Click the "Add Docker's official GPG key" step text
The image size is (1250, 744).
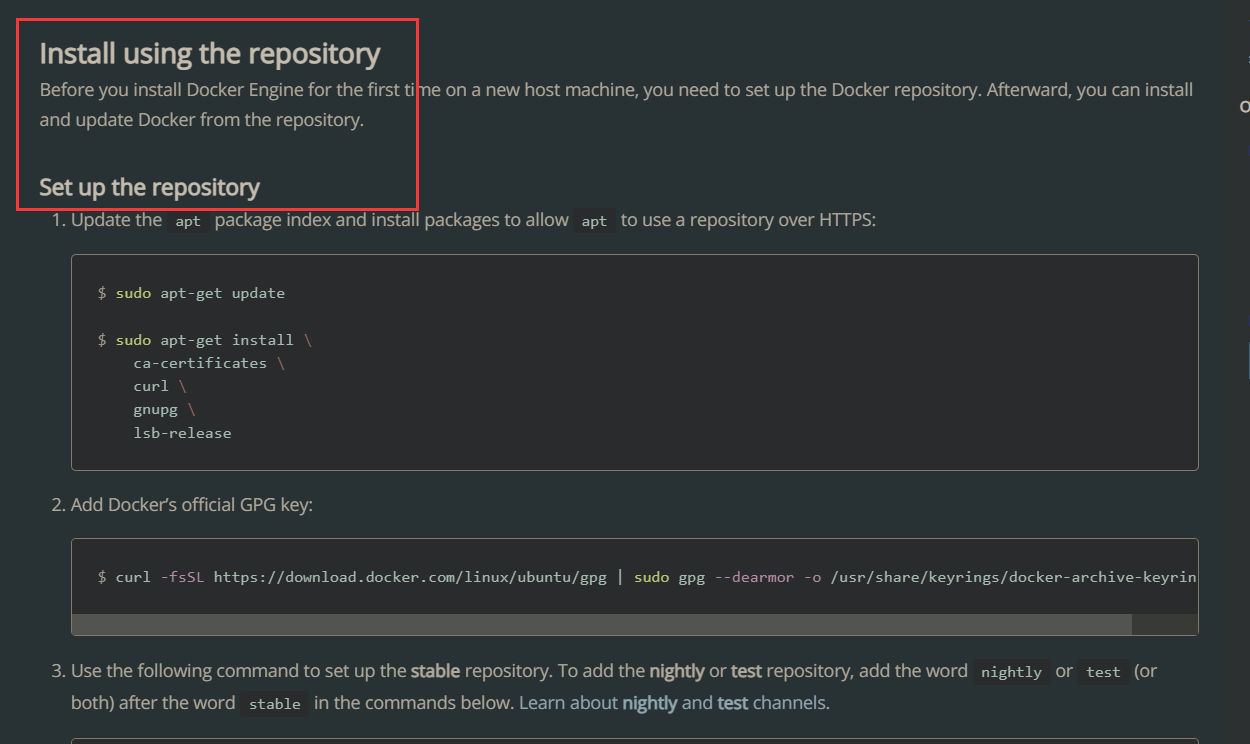coord(191,505)
